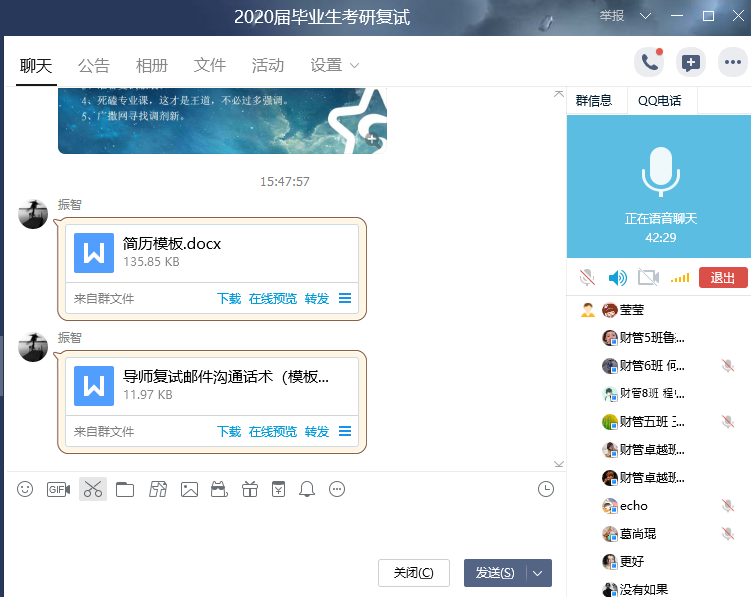Open message history clock icon

[x=545, y=489]
